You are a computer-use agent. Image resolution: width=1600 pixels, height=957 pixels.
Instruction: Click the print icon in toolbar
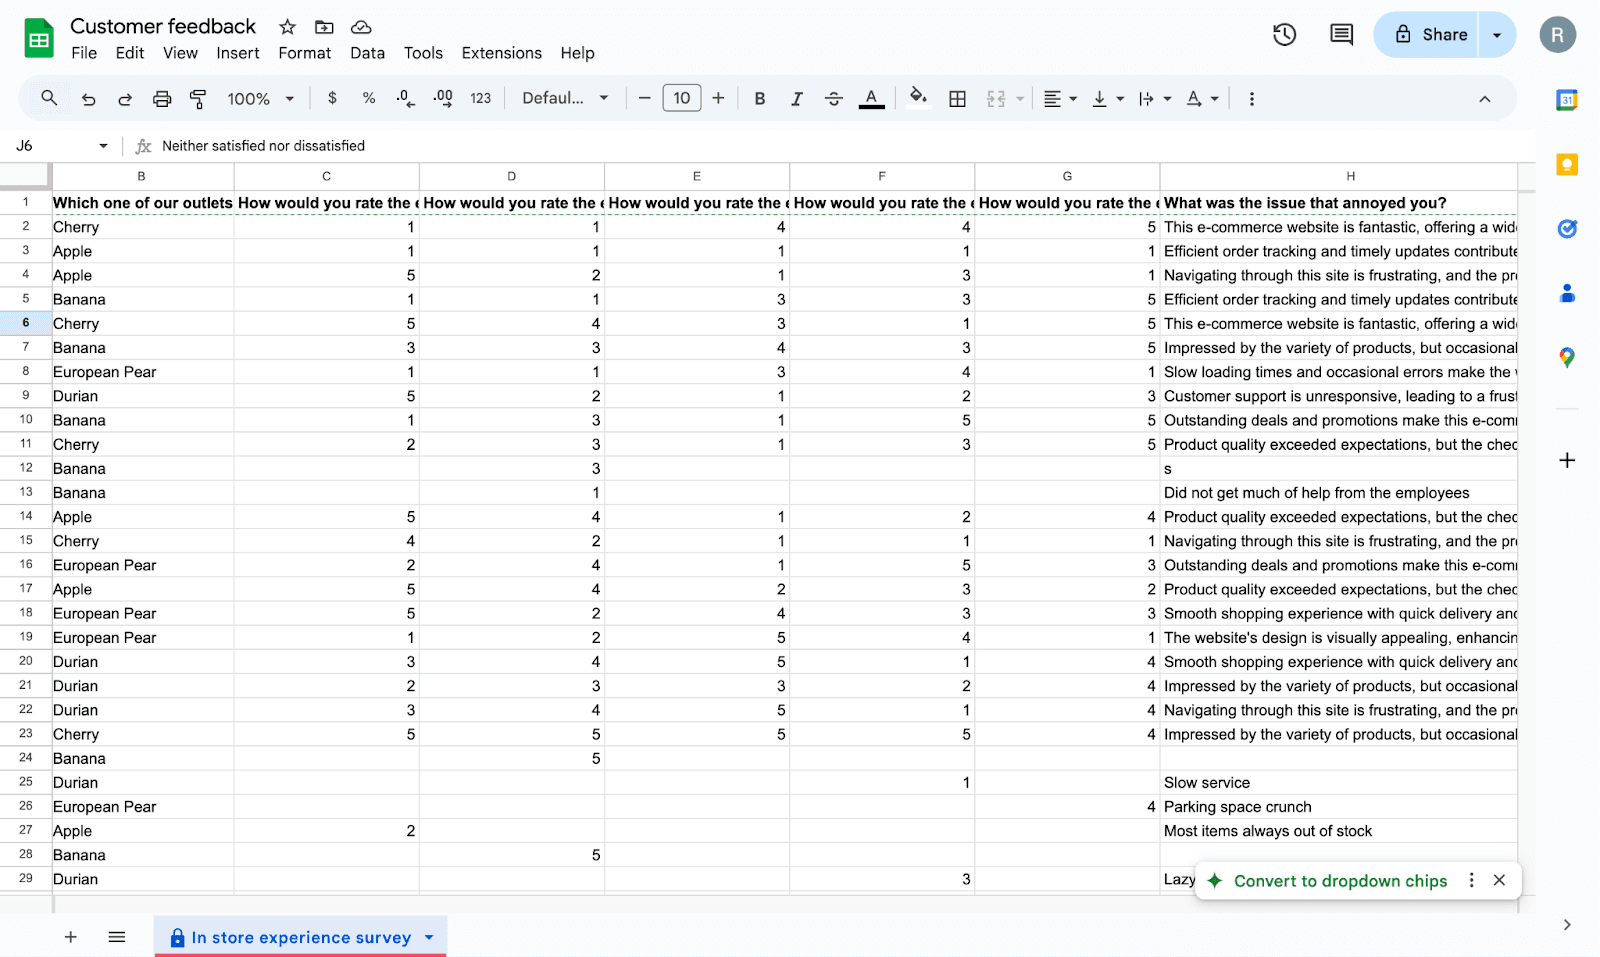[x=162, y=98]
